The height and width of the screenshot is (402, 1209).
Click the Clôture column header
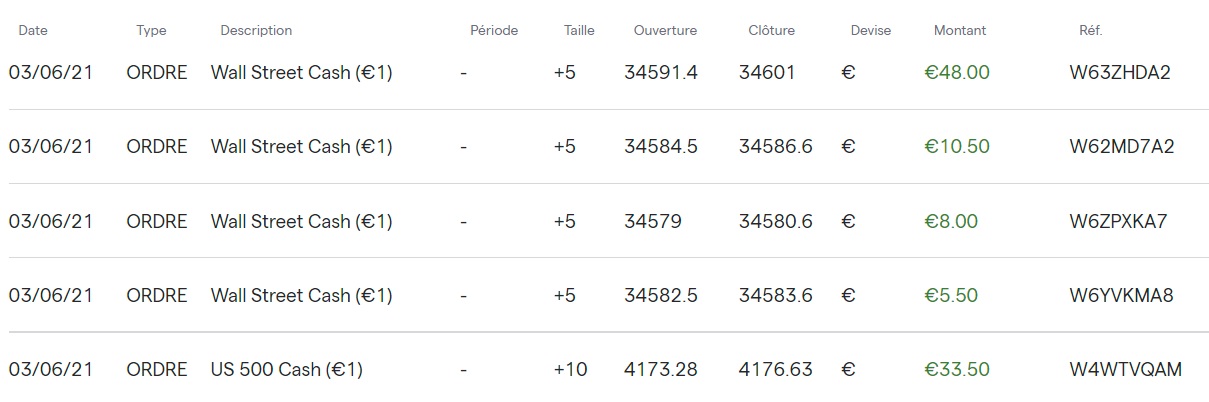point(771,30)
